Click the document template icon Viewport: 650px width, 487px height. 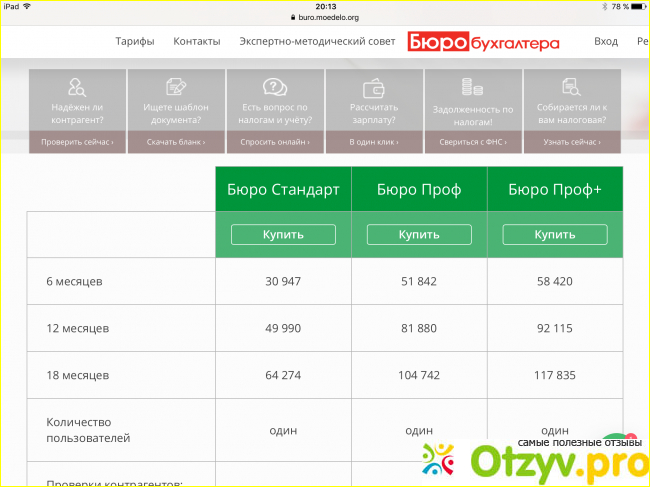point(175,87)
